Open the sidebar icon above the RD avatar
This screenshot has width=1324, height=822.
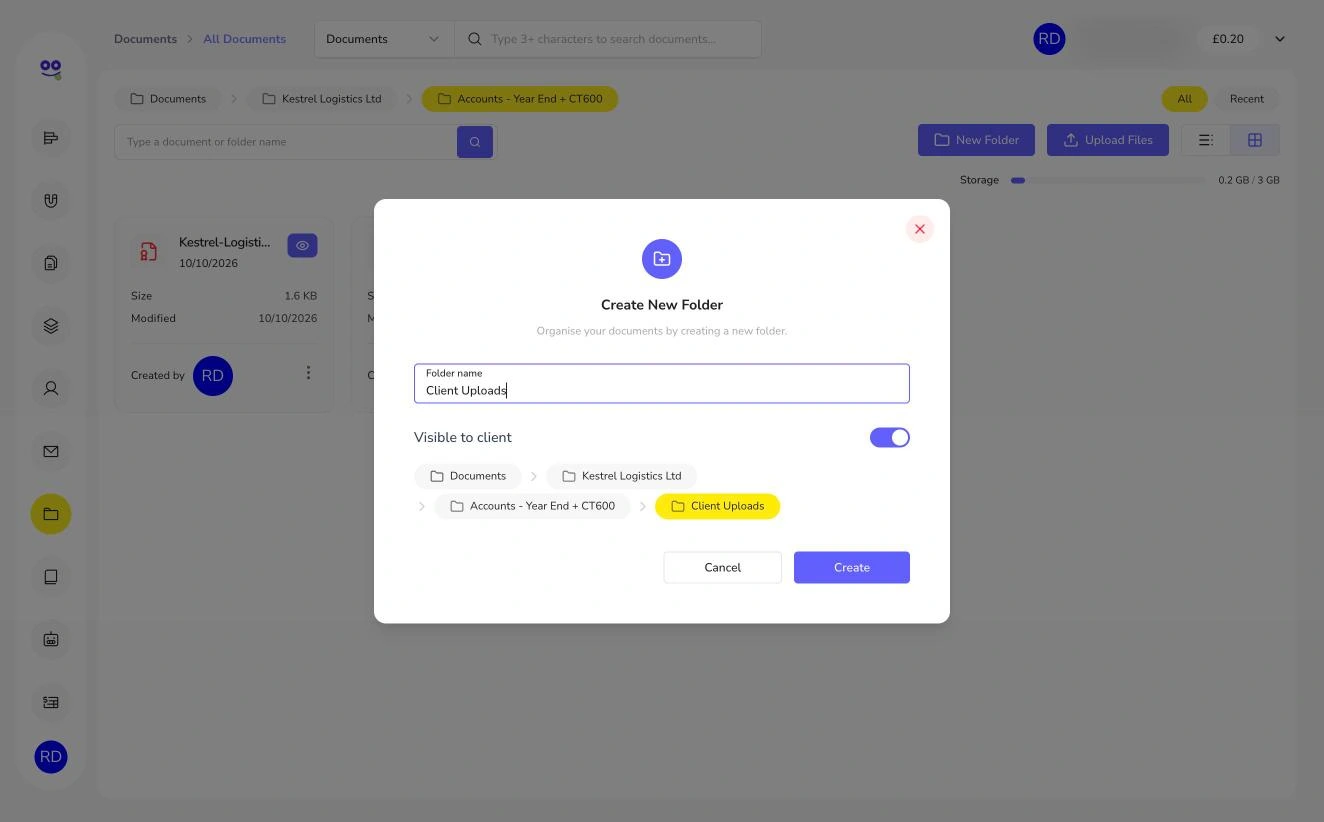(x=51, y=702)
